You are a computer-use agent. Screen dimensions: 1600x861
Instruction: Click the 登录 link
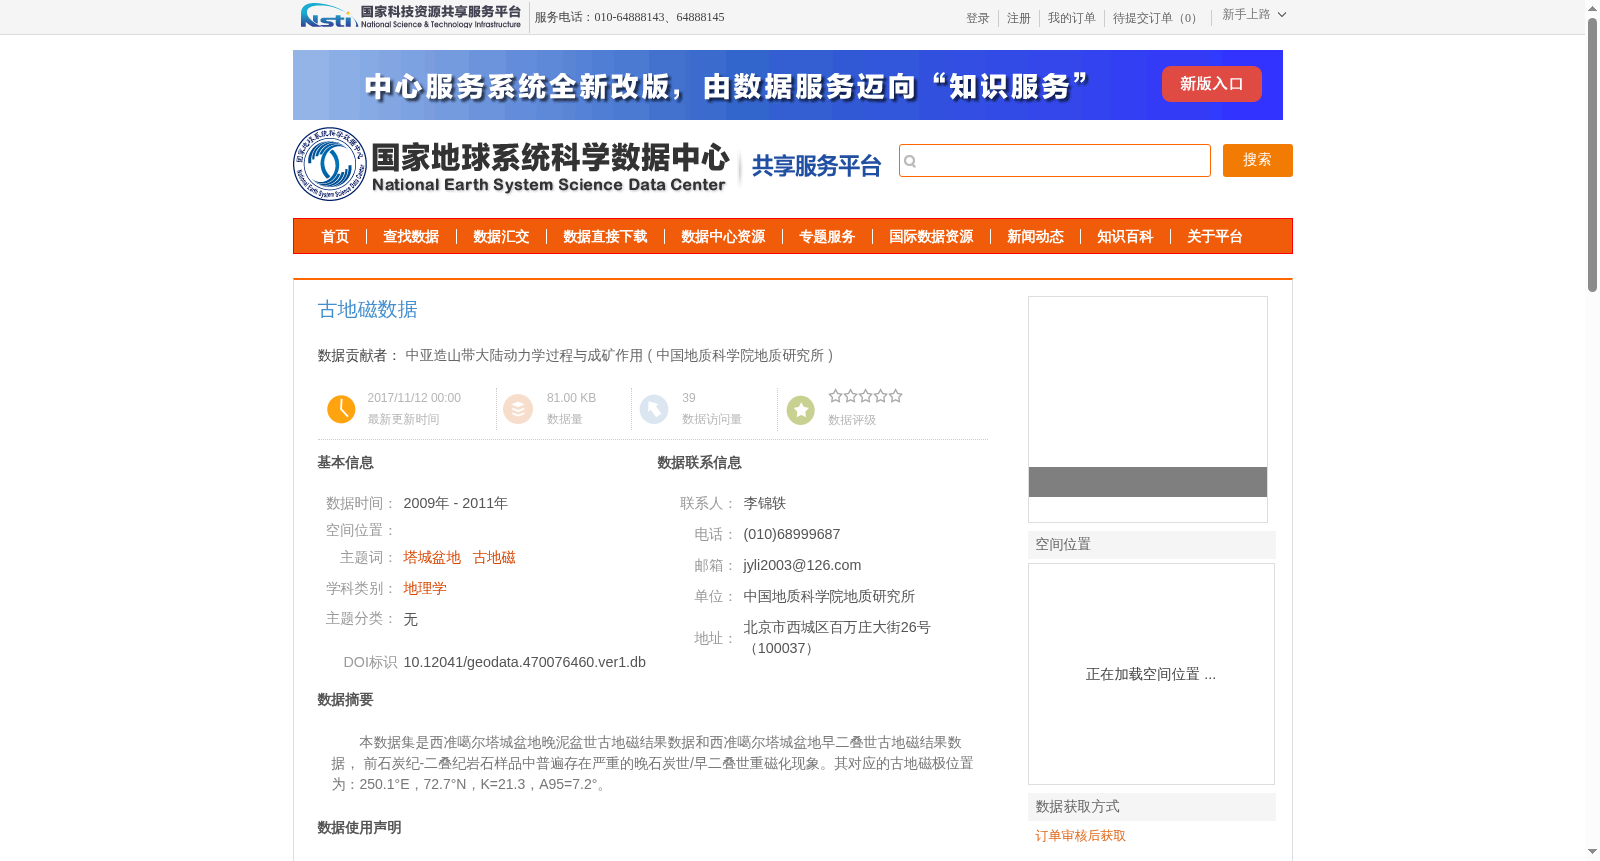tap(978, 18)
